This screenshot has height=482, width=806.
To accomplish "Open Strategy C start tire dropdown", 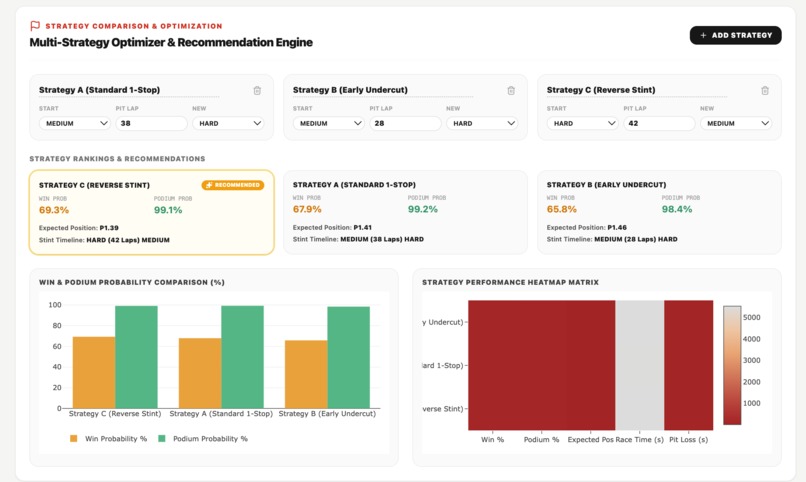I will pyautogui.click(x=582, y=123).
